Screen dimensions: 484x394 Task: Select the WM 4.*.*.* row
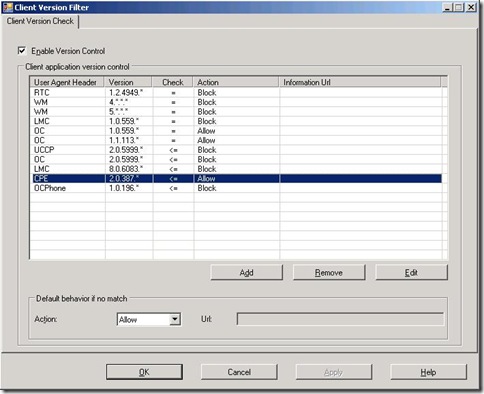point(236,102)
